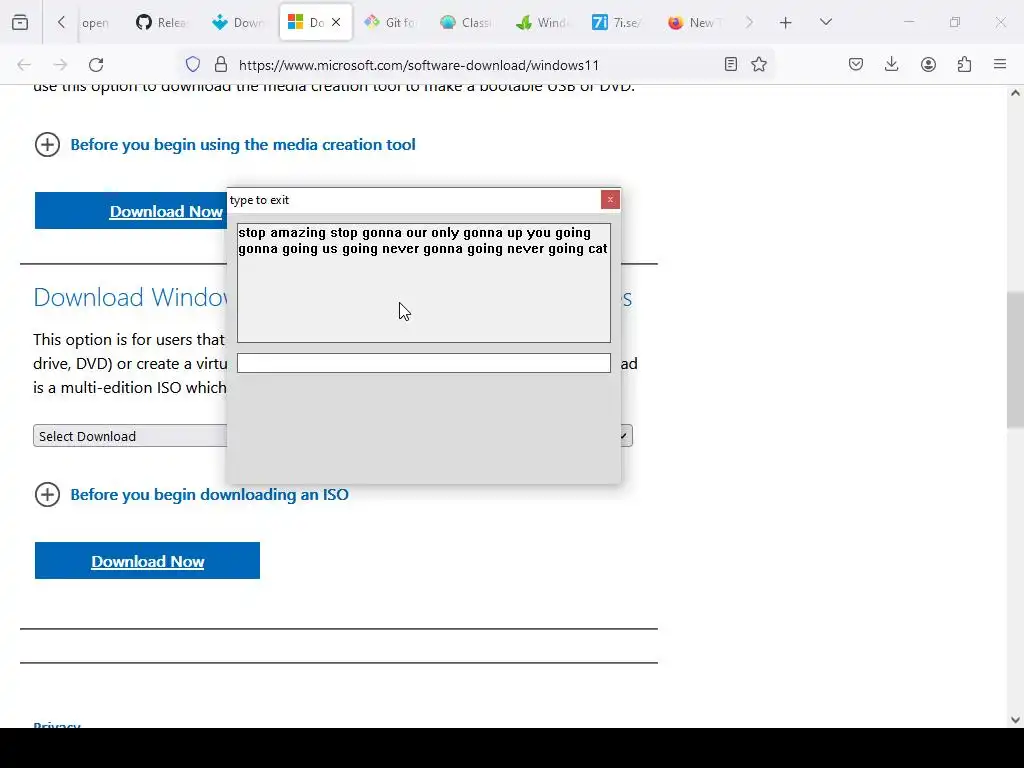Close the active Microsoft download tab
Viewport: 1024px width, 768px height.
pyautogui.click(x=336, y=22)
